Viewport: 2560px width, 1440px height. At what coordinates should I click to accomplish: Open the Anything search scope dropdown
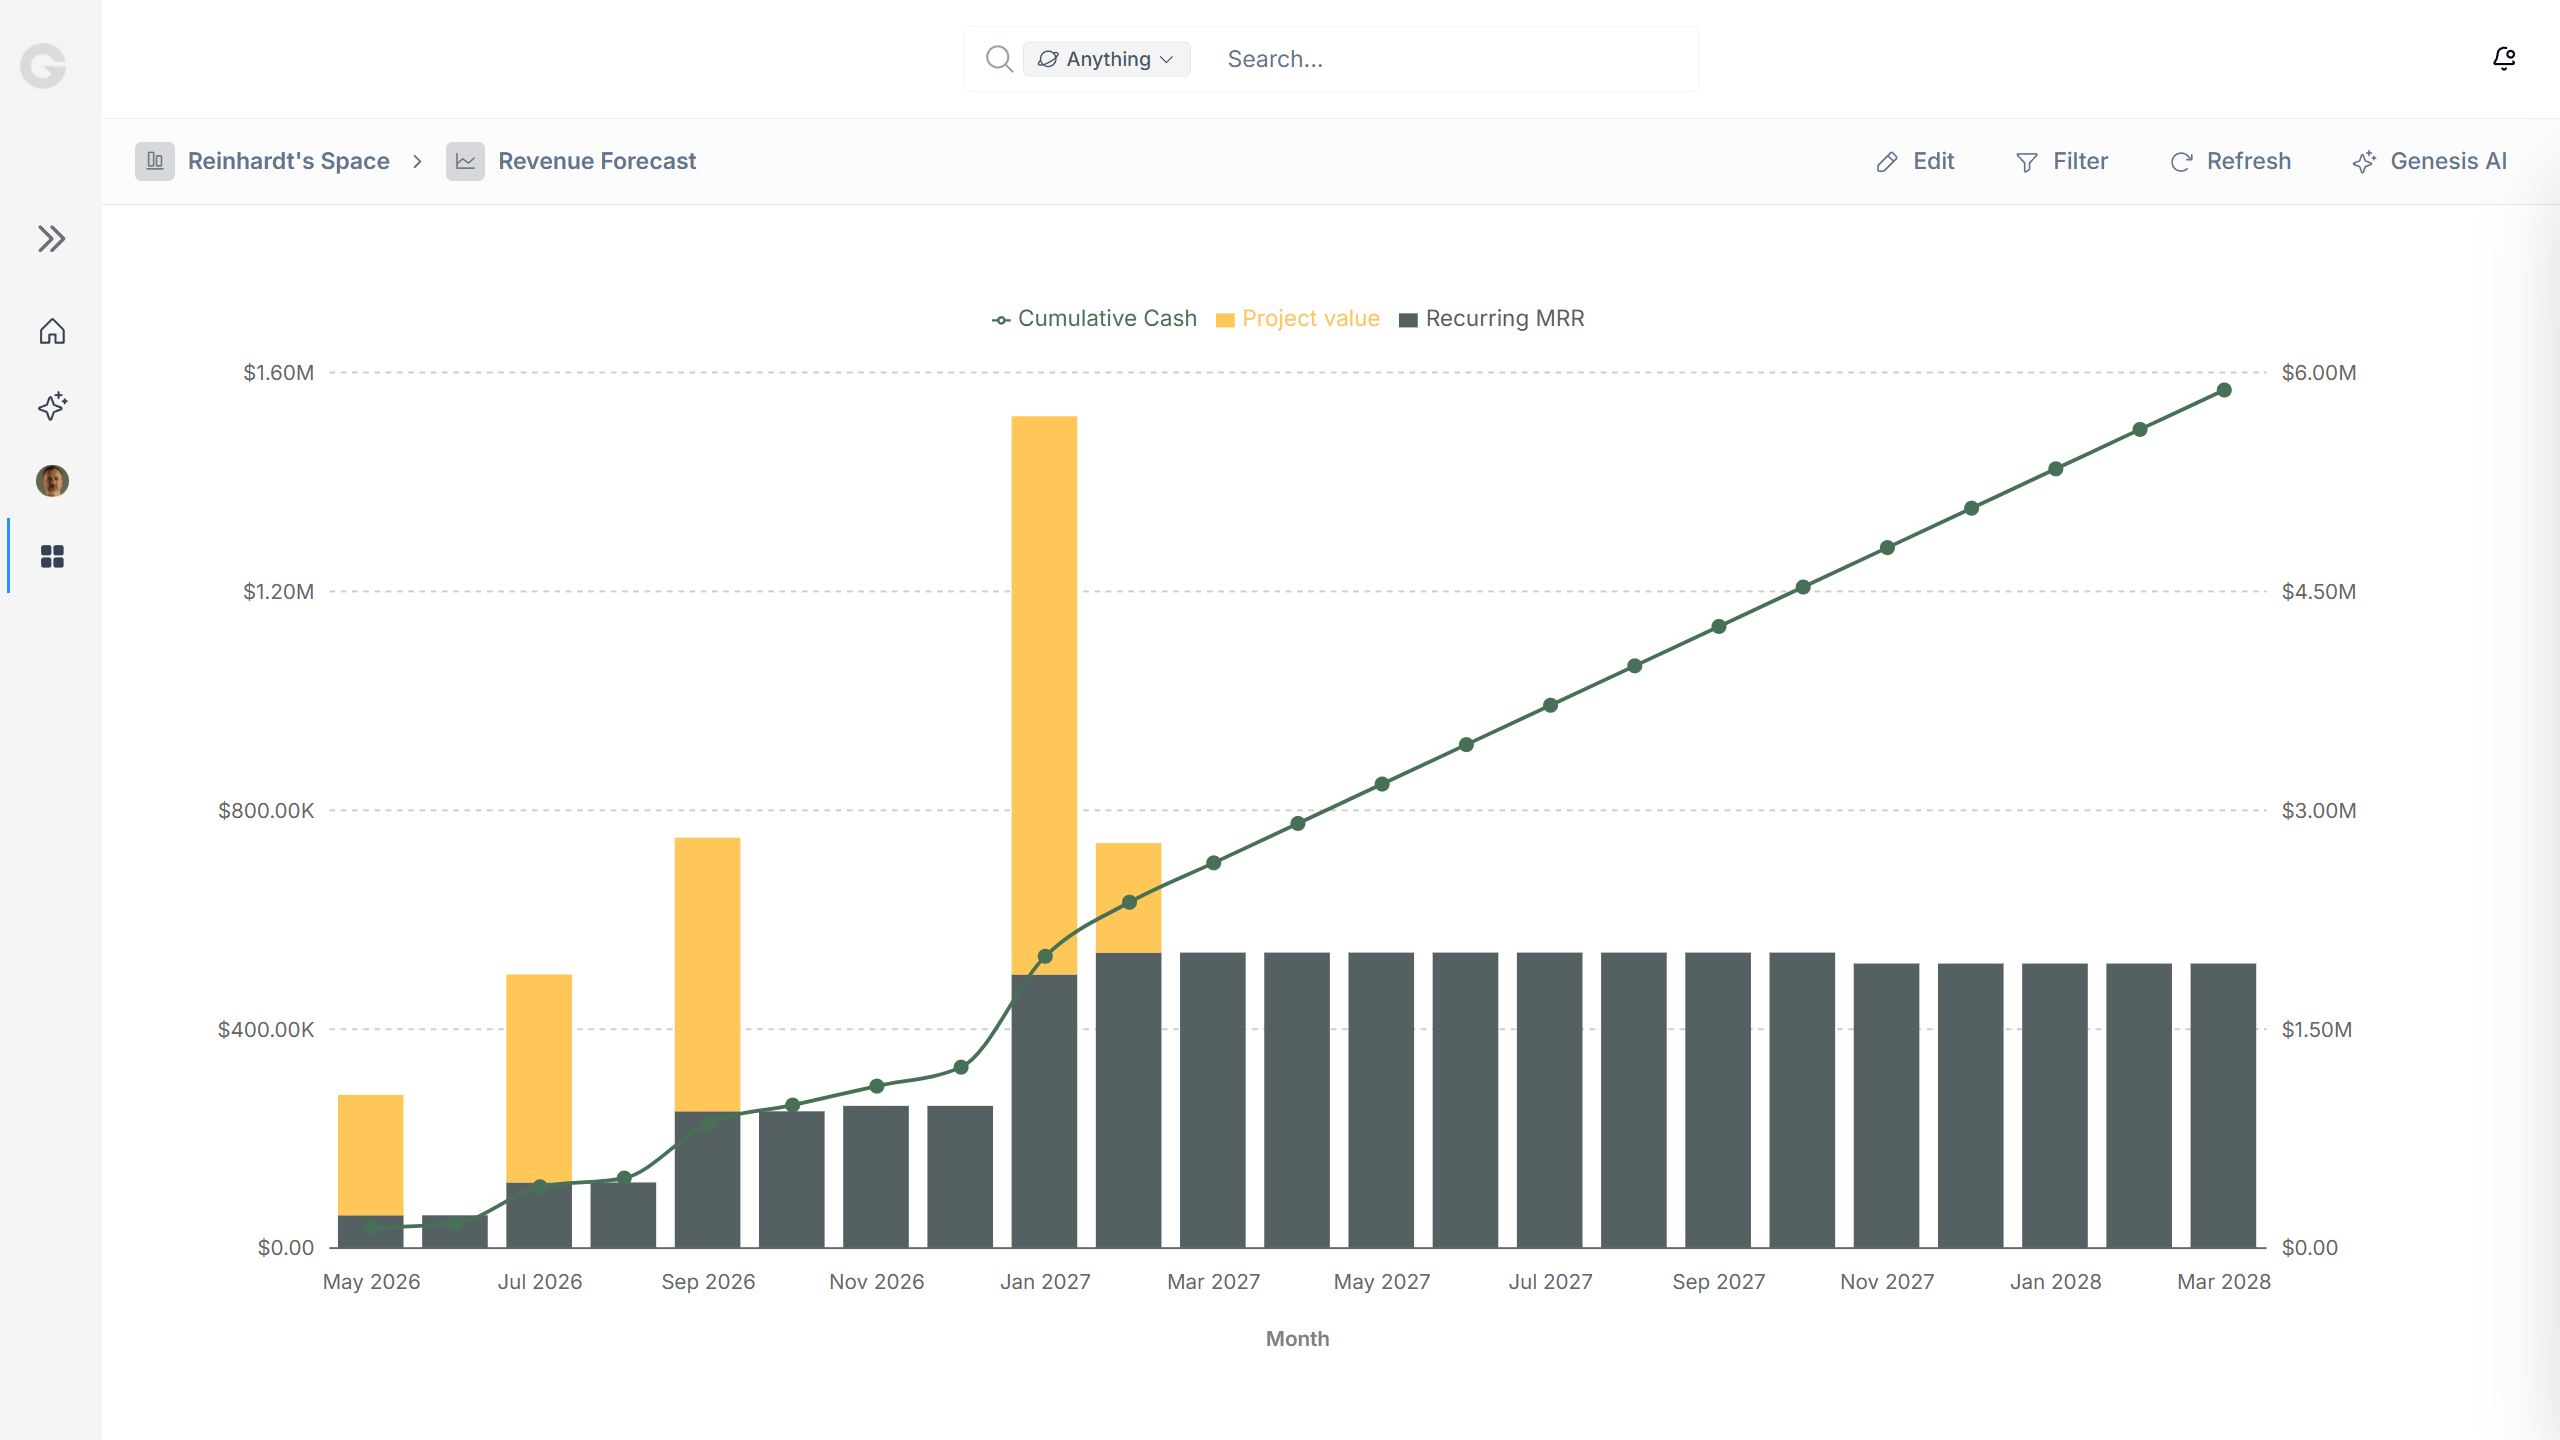pos(1106,59)
